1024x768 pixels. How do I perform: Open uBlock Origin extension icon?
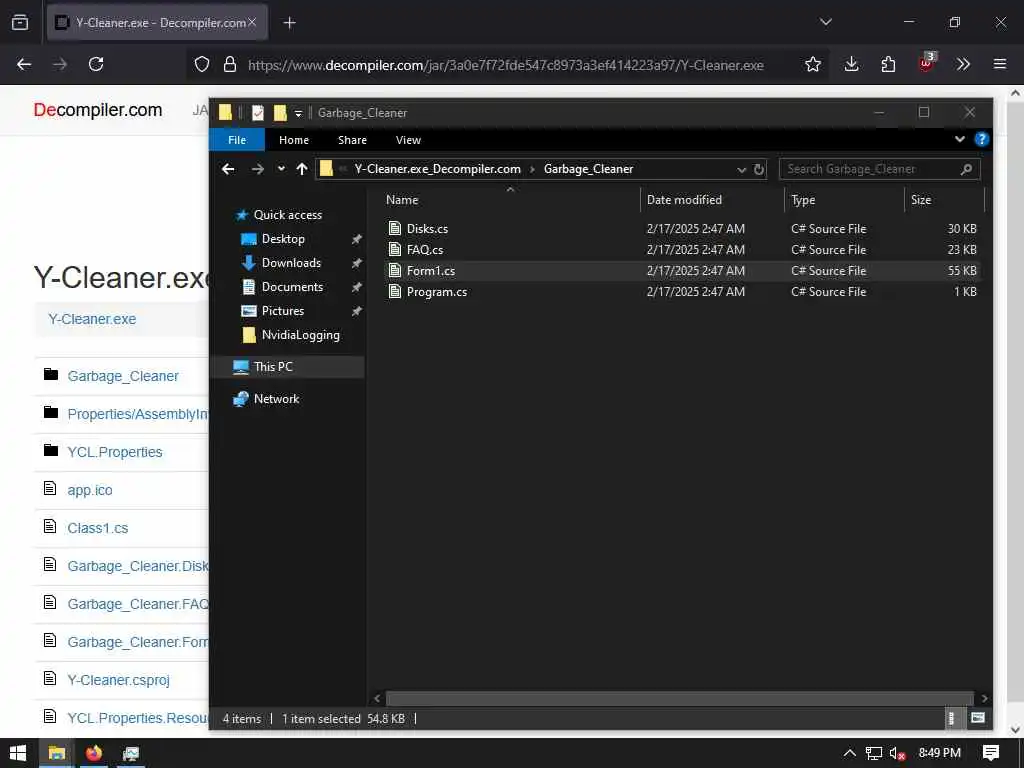click(926, 63)
